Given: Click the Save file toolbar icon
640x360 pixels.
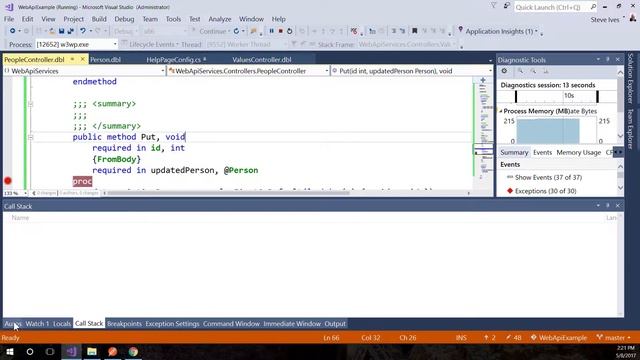Looking at the screenshot, I should click(x=61, y=31).
